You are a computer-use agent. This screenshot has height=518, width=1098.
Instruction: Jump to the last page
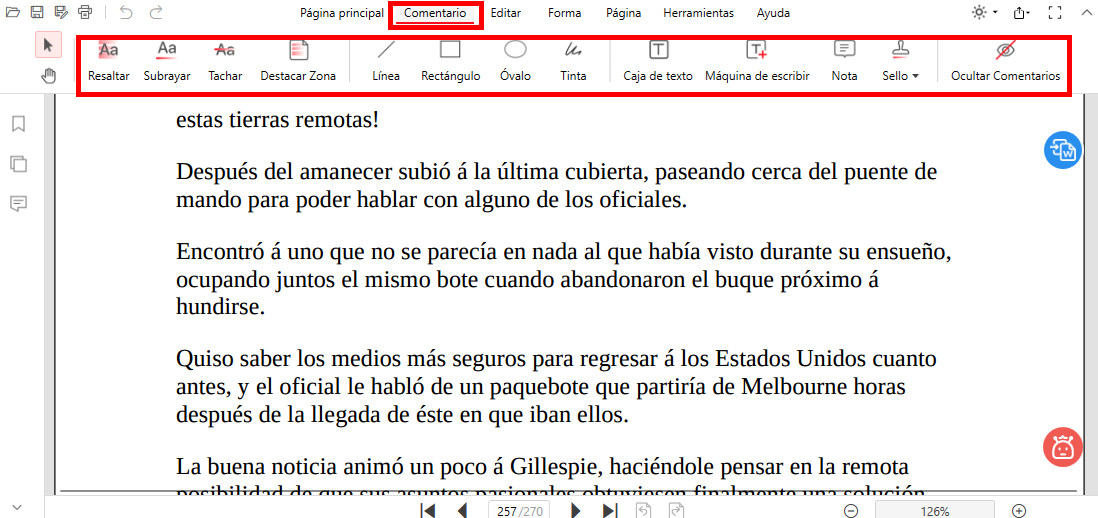click(x=611, y=511)
